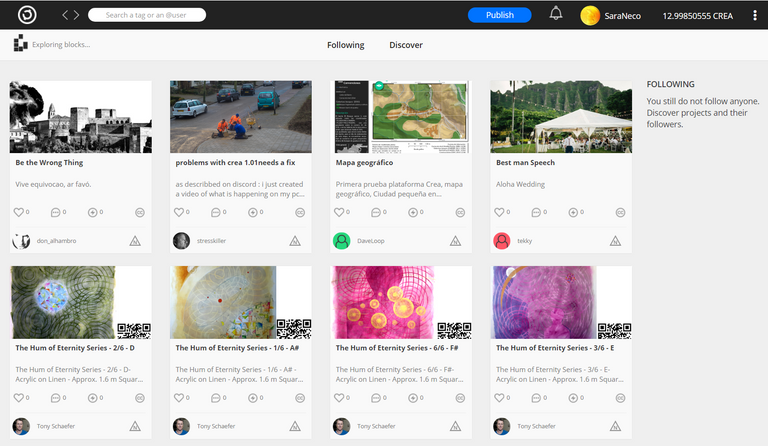This screenshot has width=768, height=446.
Task: Click the 12.99850555 CREA balance
Action: pos(697,16)
